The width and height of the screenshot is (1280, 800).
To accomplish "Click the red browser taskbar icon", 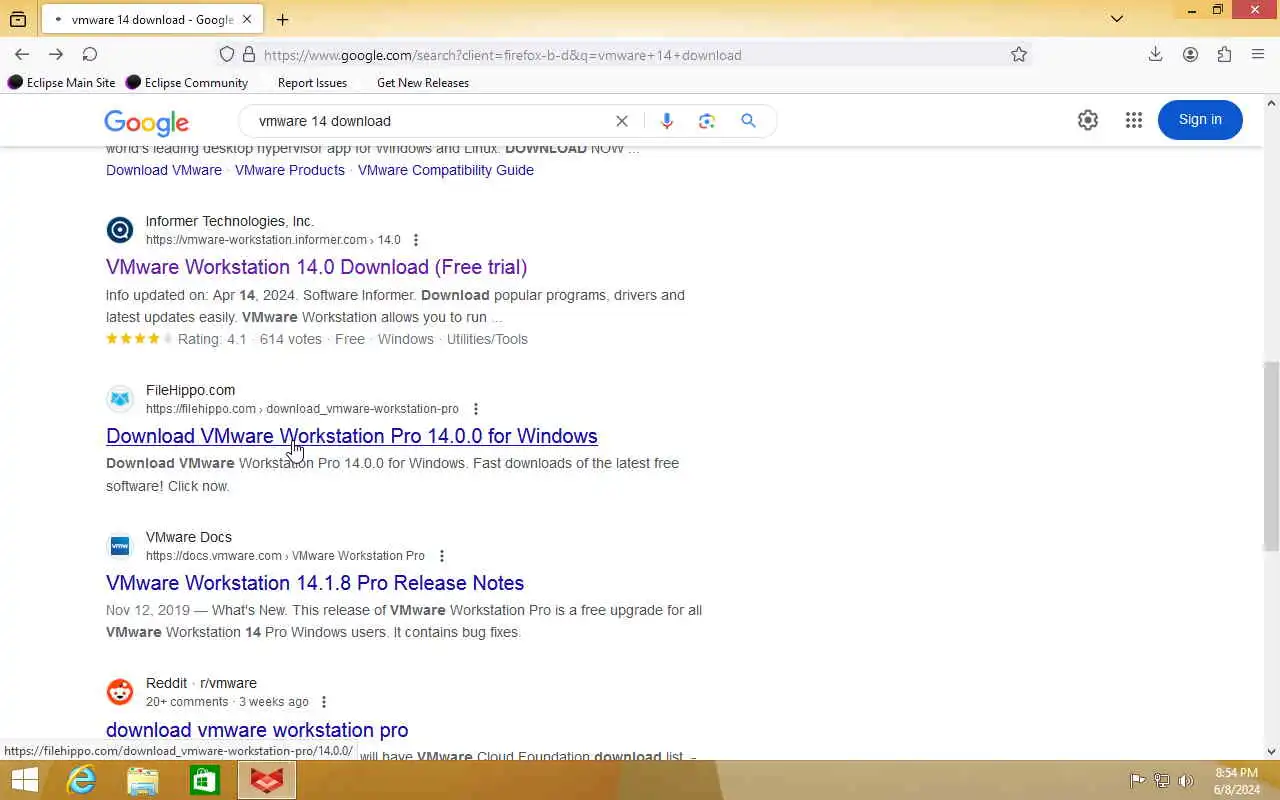I will [x=267, y=780].
